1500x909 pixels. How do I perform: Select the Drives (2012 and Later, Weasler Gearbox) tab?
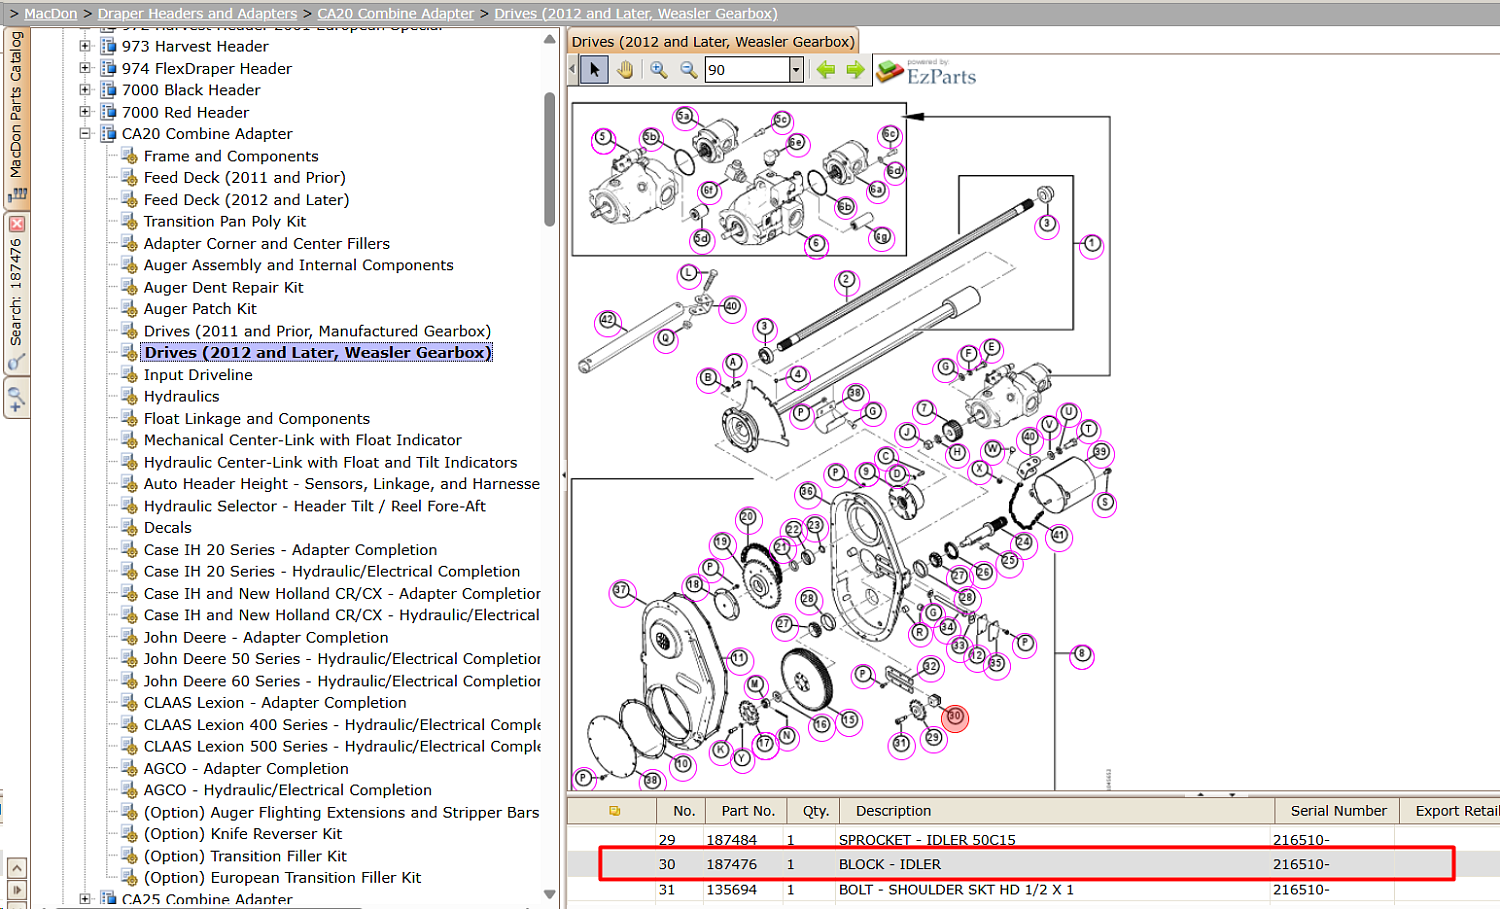tap(713, 42)
